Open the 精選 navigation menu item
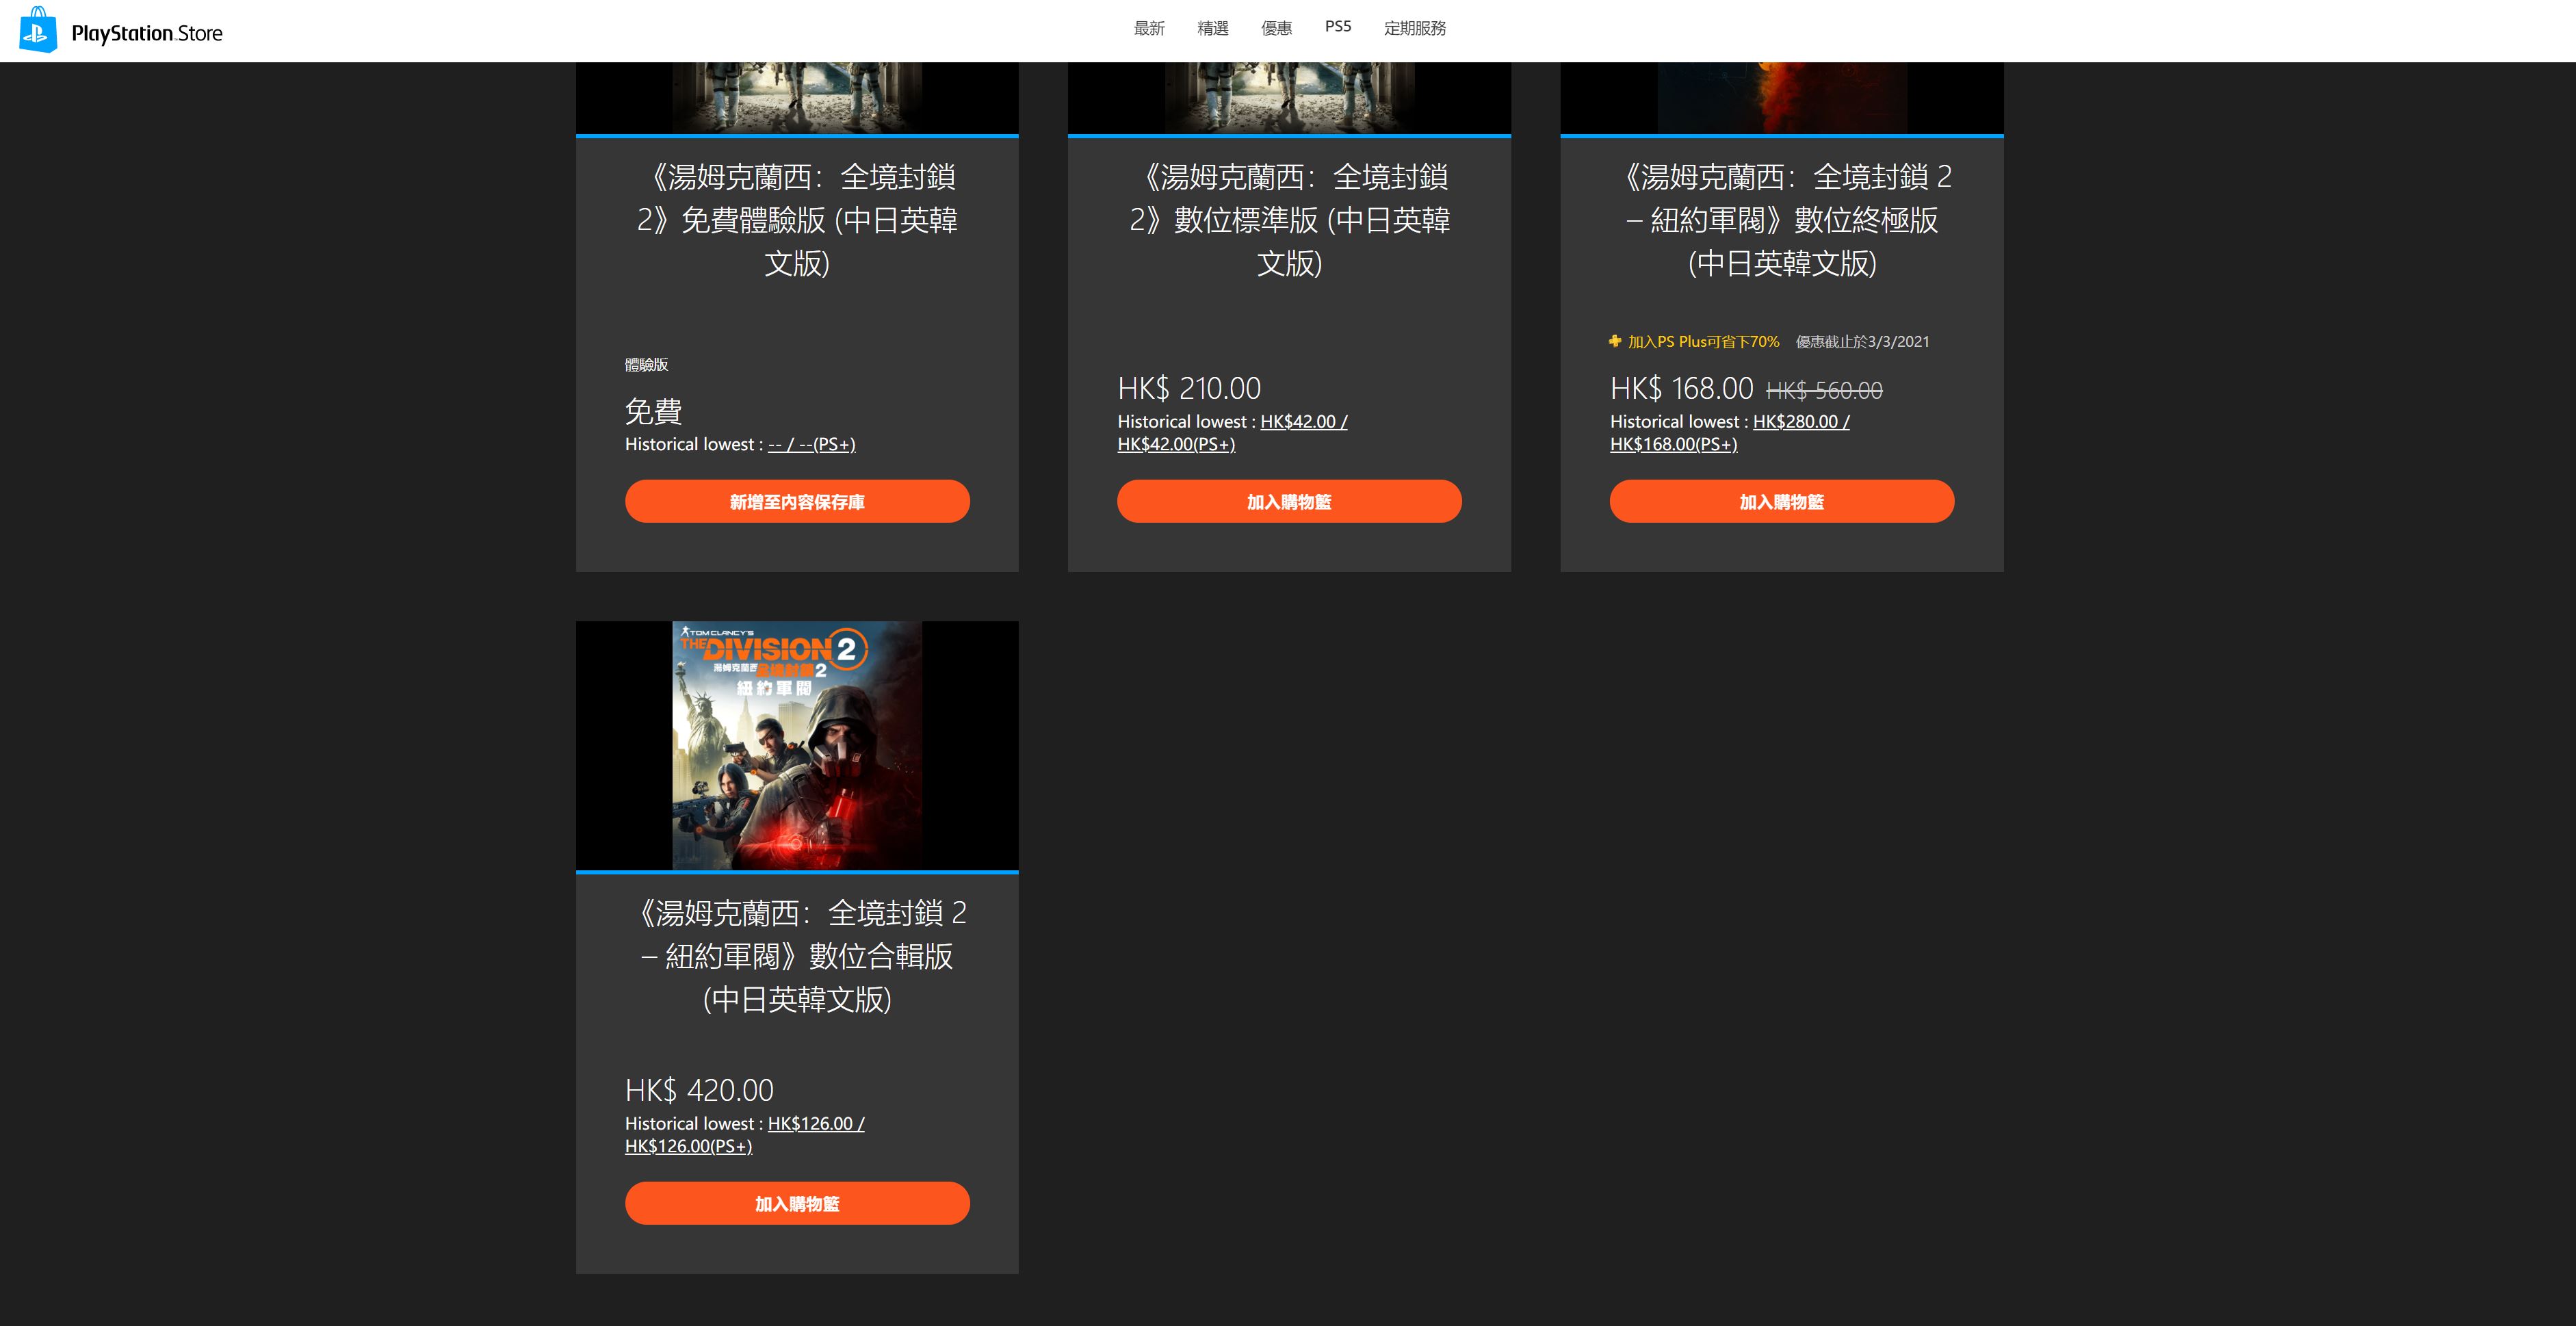The image size is (2576, 1326). pyautogui.click(x=1212, y=28)
